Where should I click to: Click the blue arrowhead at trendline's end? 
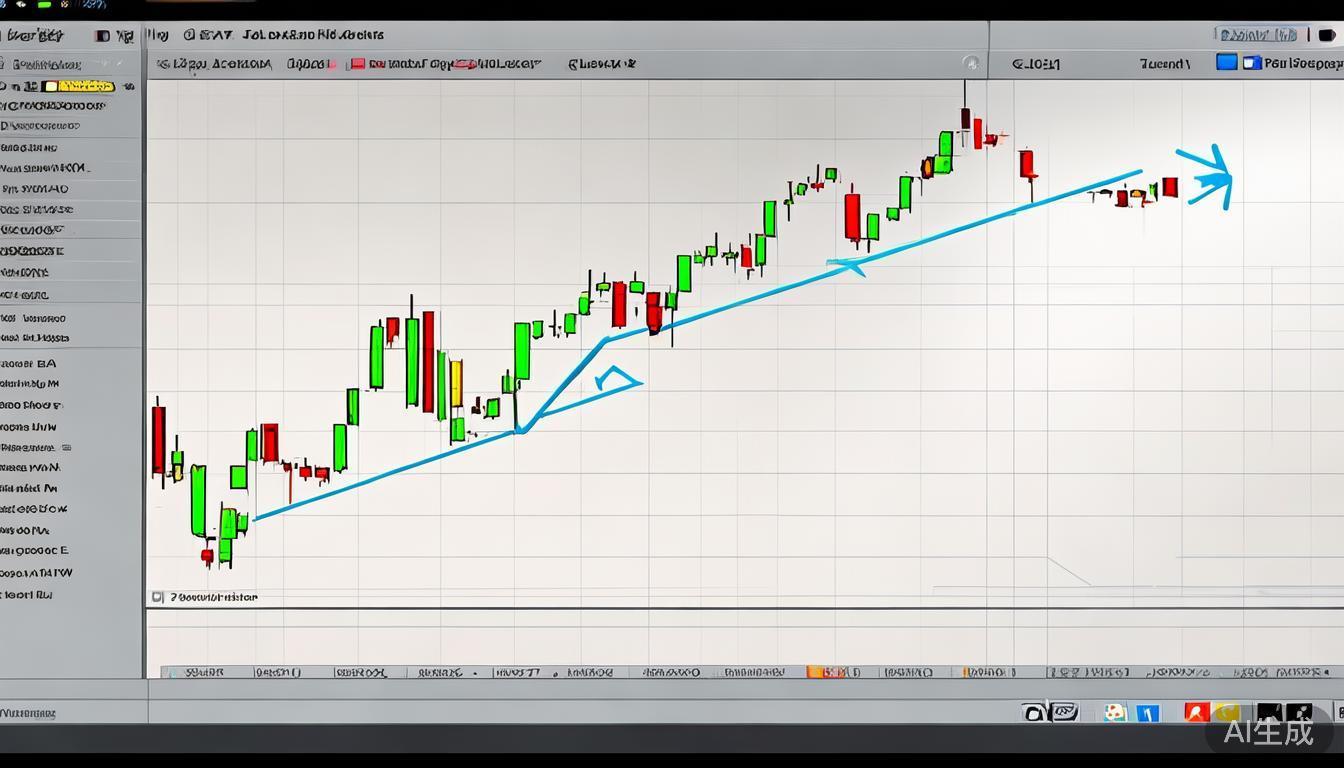1211,178
